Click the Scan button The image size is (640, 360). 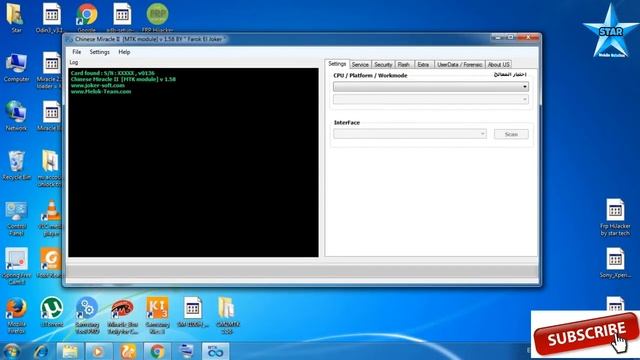(511, 134)
